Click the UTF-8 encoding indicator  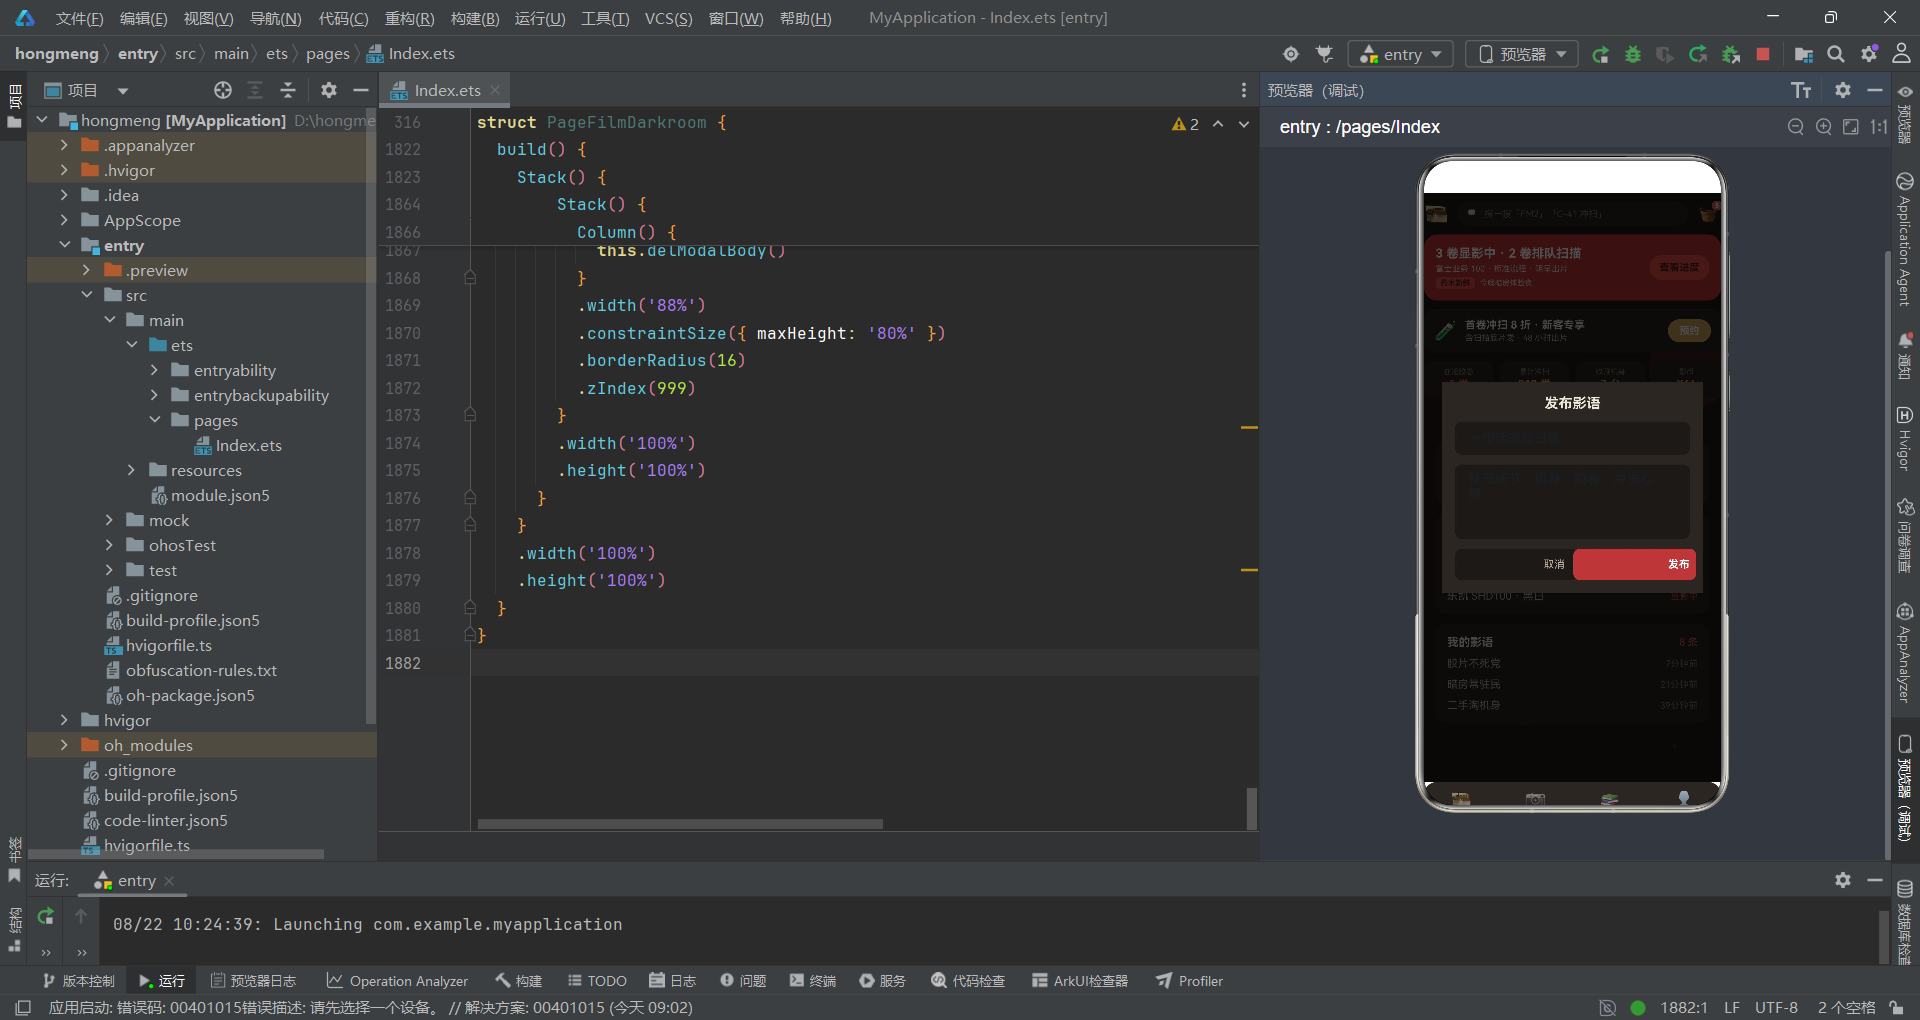pos(1776,1007)
